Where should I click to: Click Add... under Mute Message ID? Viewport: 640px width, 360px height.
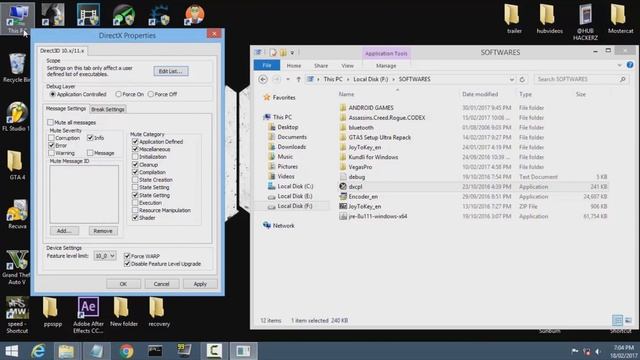(x=64, y=231)
